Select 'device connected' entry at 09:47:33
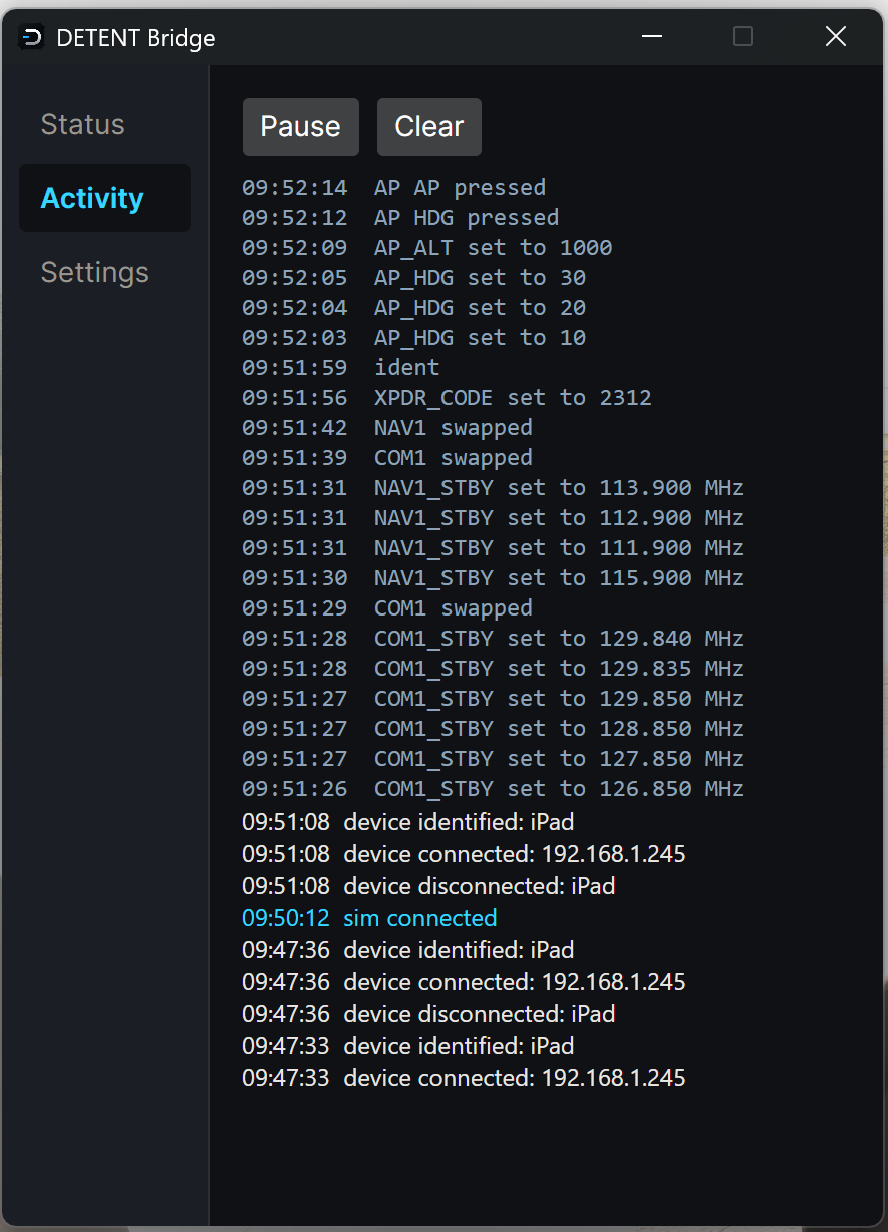This screenshot has height=1232, width=888. 464,1078
